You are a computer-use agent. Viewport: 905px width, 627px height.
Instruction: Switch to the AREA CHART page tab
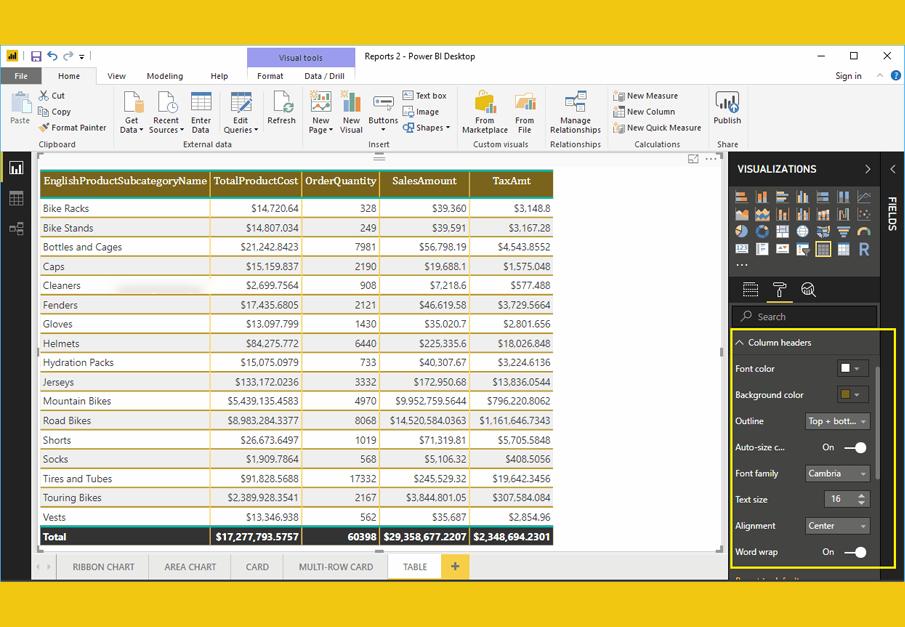click(190, 567)
